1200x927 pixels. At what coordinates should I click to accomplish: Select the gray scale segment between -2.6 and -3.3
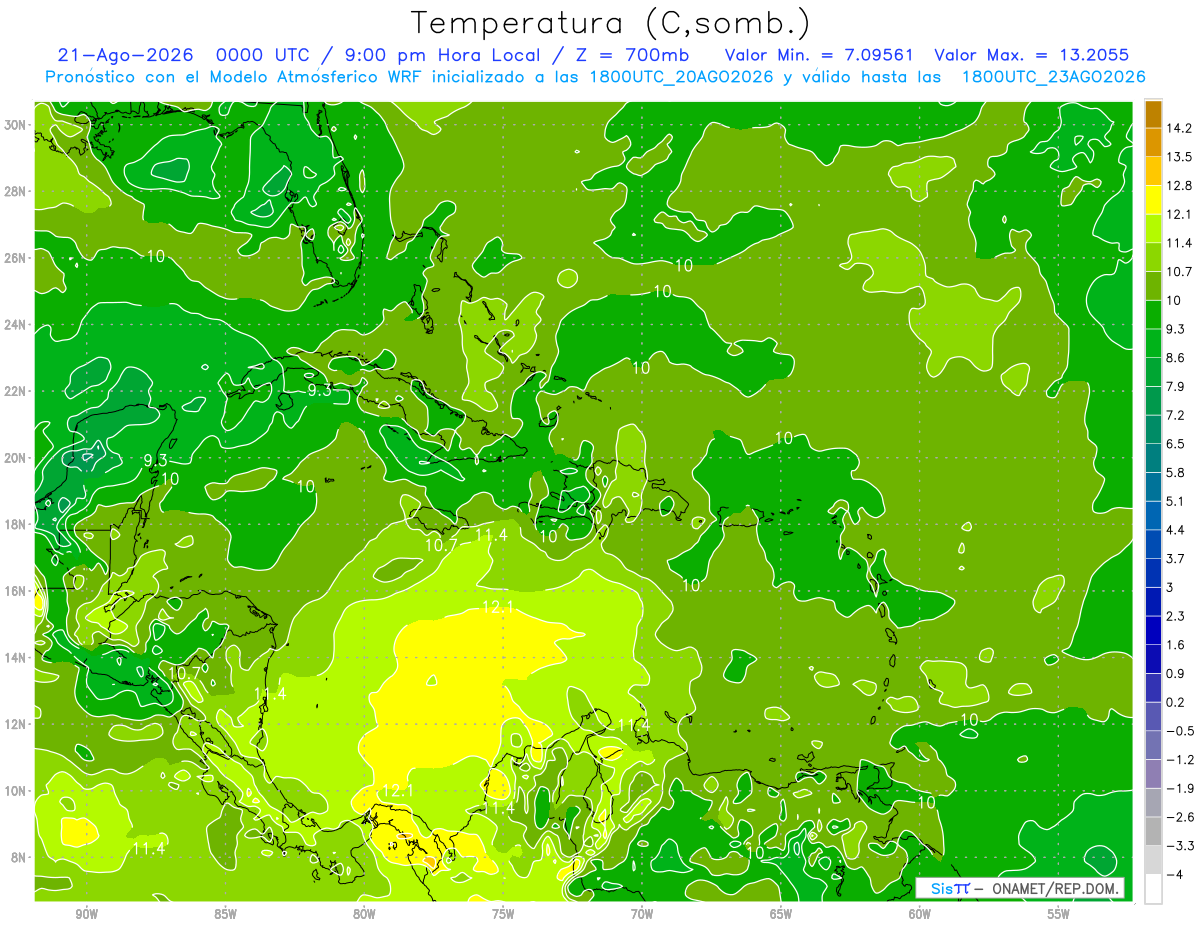(x=1153, y=831)
